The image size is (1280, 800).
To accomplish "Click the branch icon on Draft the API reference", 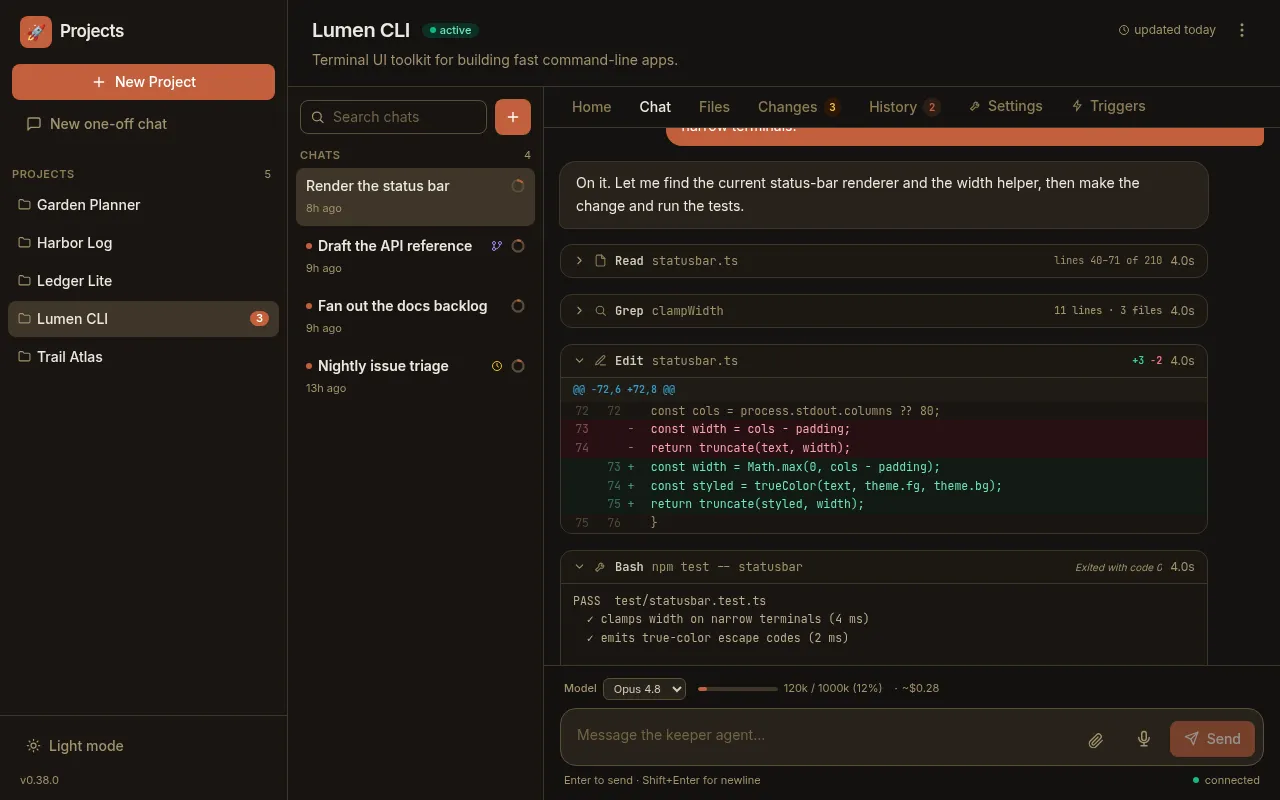I will point(496,246).
